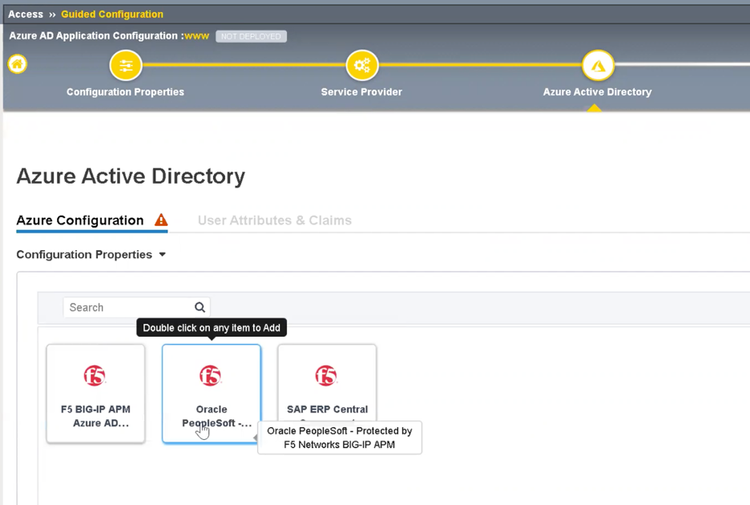This screenshot has height=505, width=750.
Task: Click the F5 logo on Oracle PeopleSoft tile
Action: (x=211, y=376)
